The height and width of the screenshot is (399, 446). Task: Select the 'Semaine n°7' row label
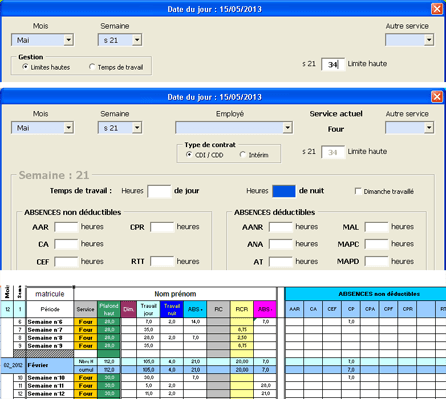coord(50,330)
